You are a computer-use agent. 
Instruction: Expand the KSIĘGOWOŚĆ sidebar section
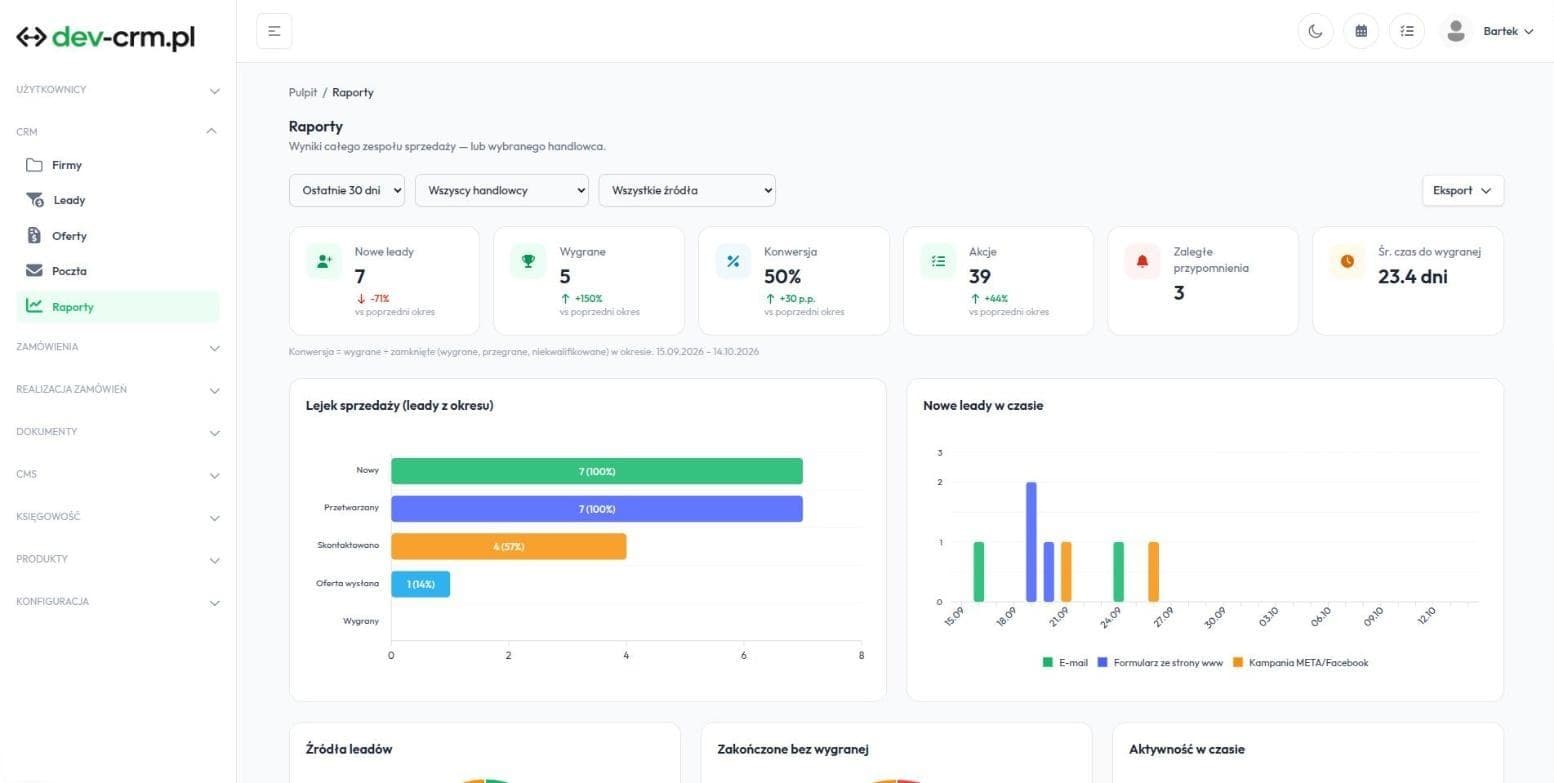click(118, 517)
